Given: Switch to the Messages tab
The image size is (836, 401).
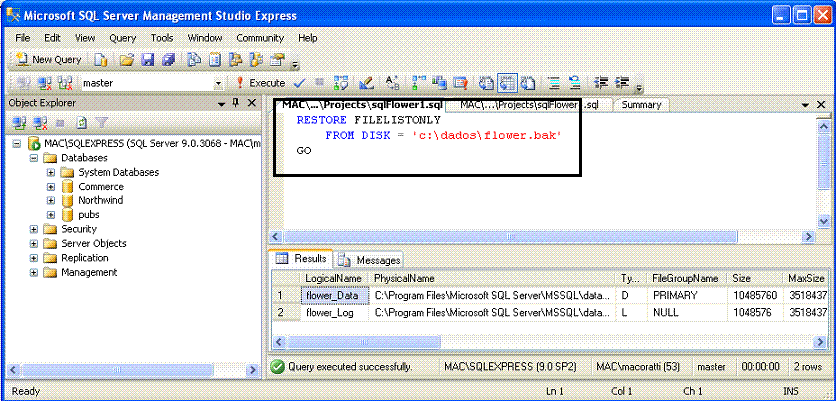Looking at the screenshot, I should [x=371, y=261].
